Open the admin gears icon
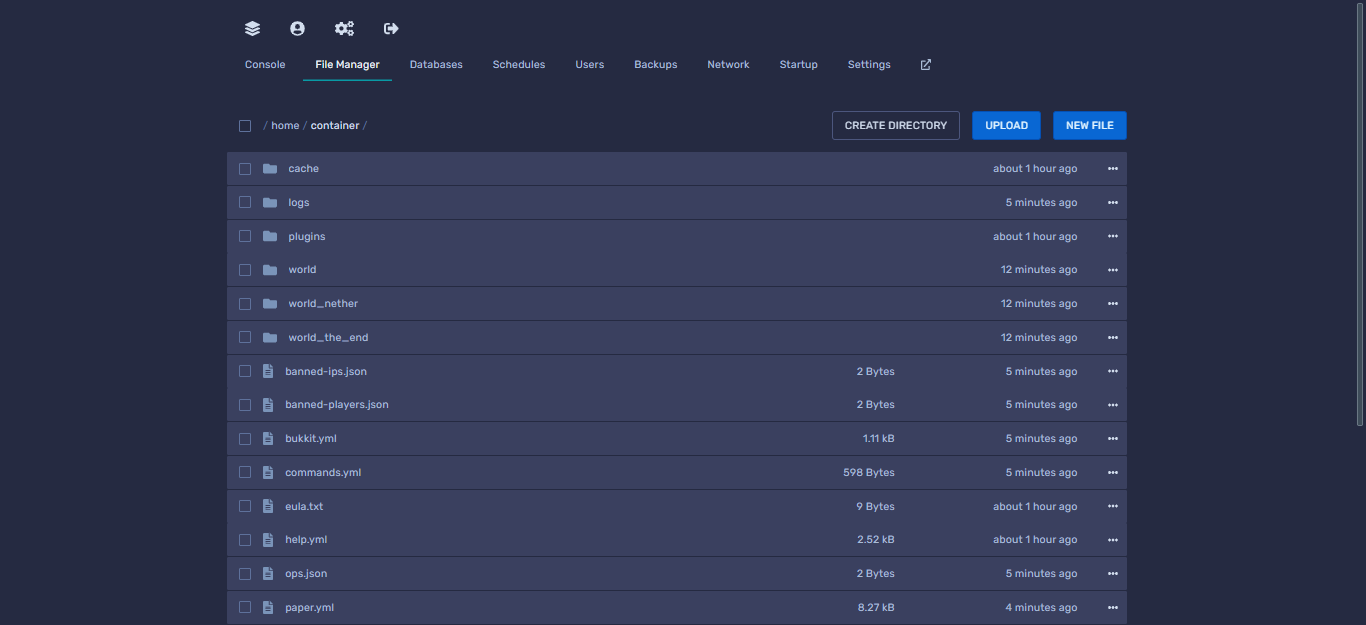1366x625 pixels. pos(344,29)
